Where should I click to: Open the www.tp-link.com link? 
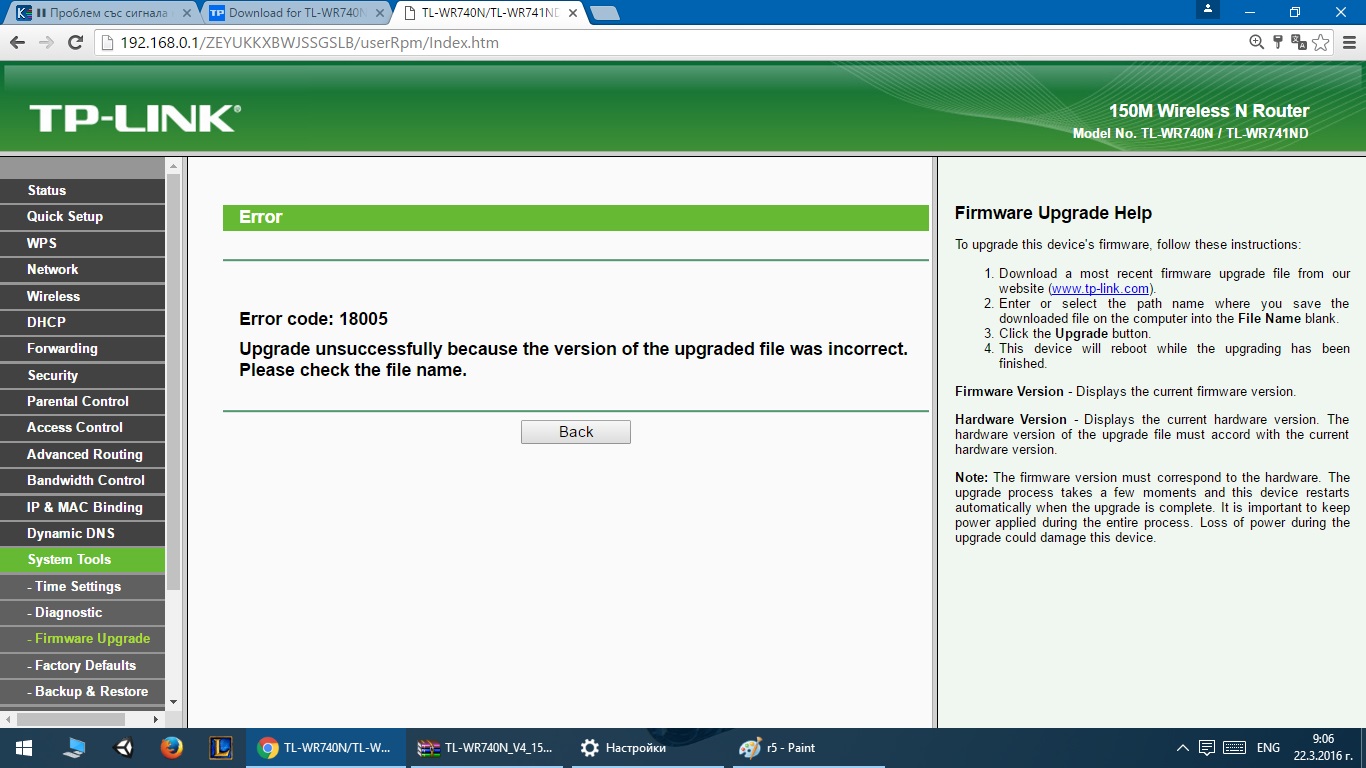click(x=1100, y=289)
